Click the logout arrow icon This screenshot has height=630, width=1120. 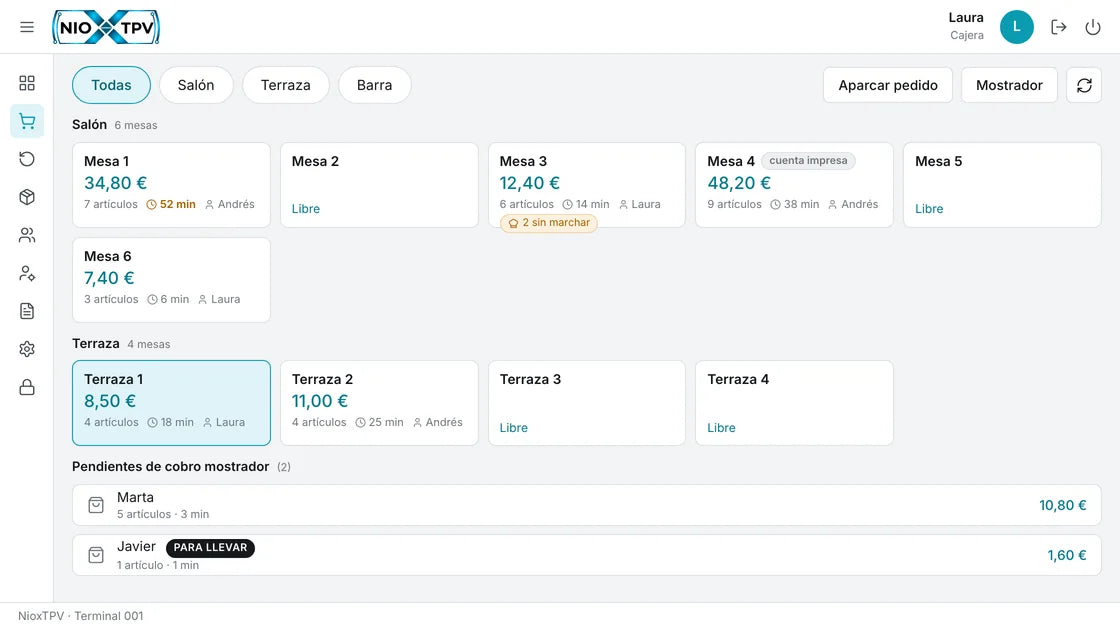click(1059, 27)
